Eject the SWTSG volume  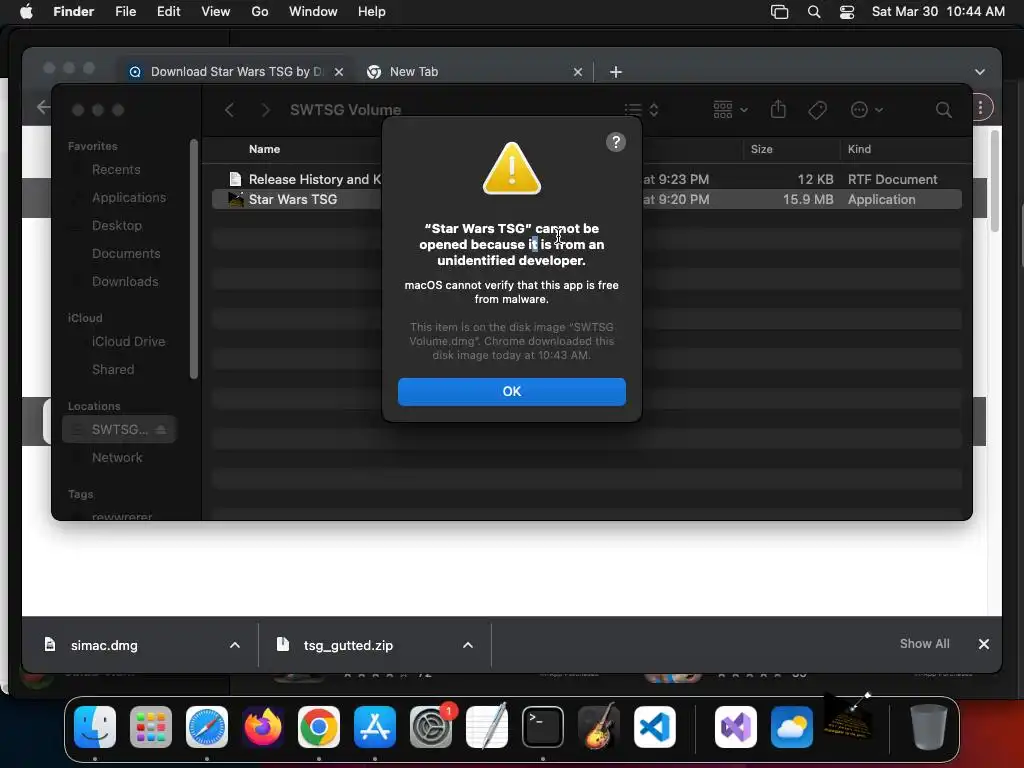tap(161, 430)
